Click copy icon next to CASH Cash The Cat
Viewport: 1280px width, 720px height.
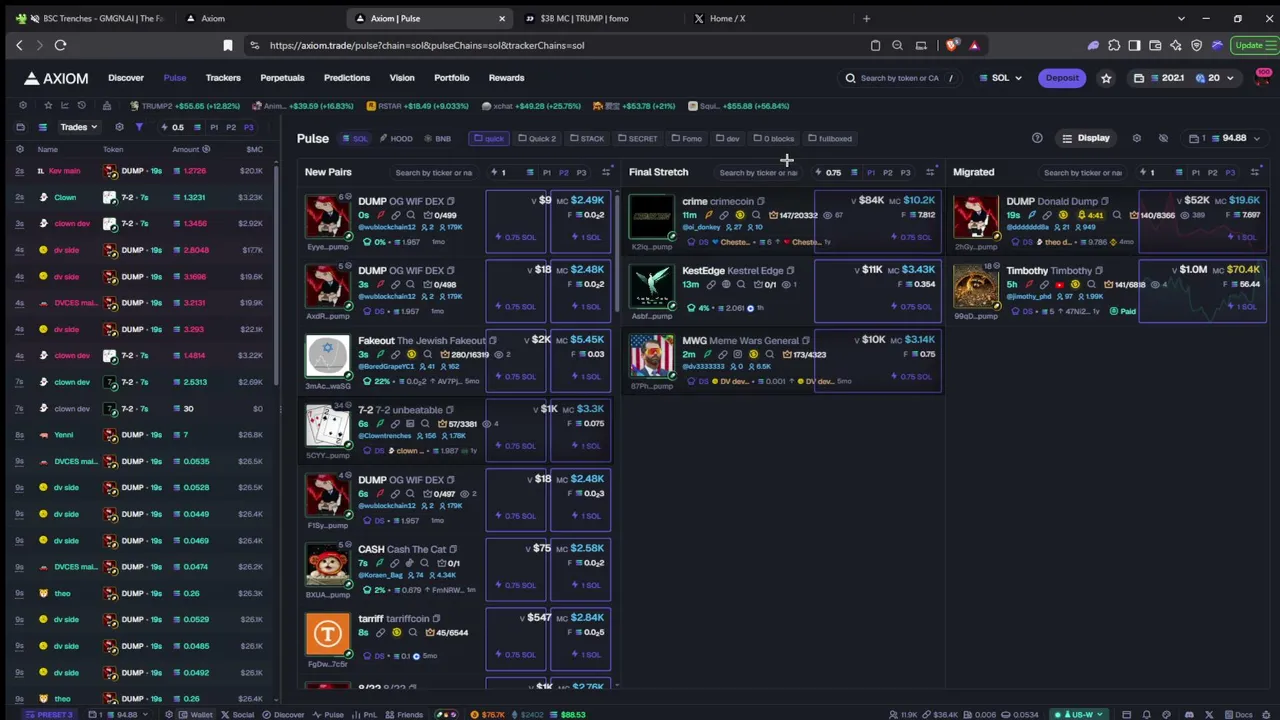pos(453,549)
